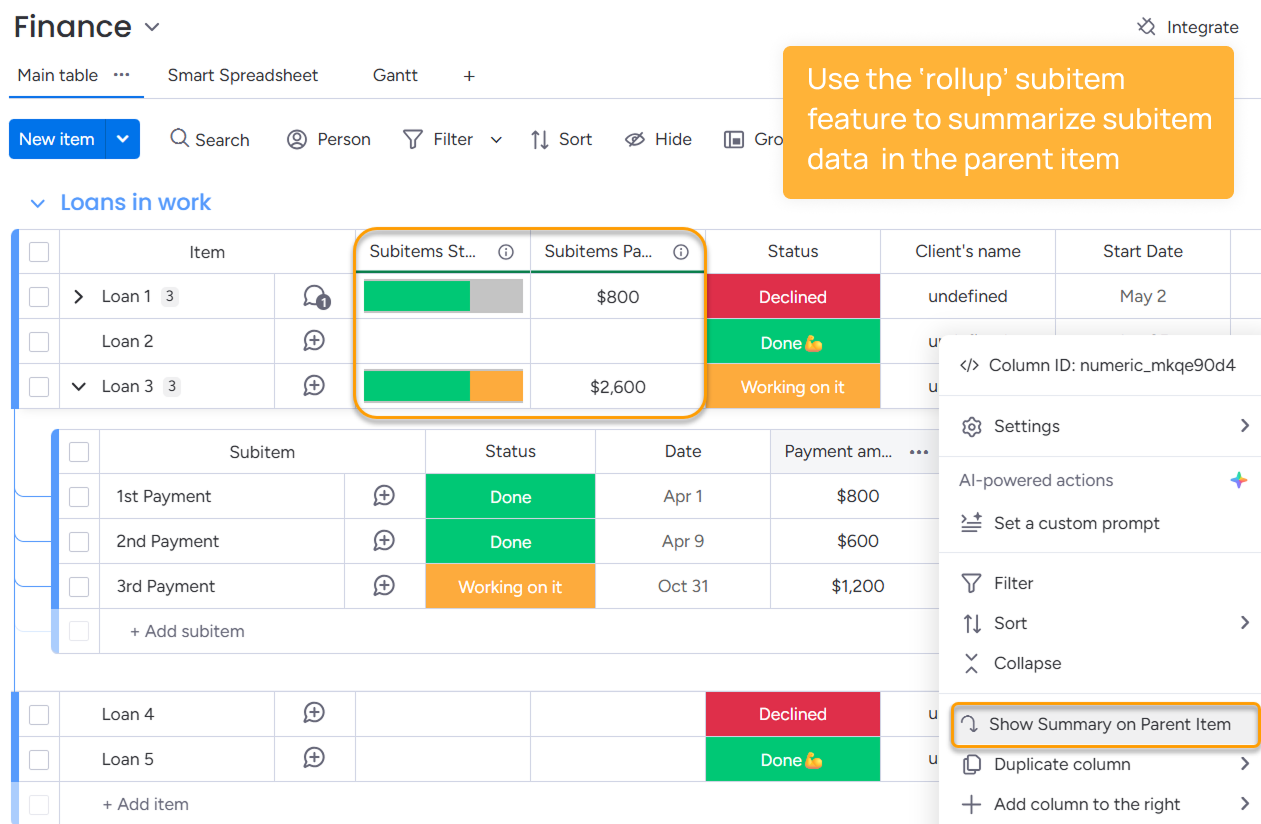Screen dimensions: 1261x824
Task: Collapse the Loans in work group
Action: pos(38,203)
